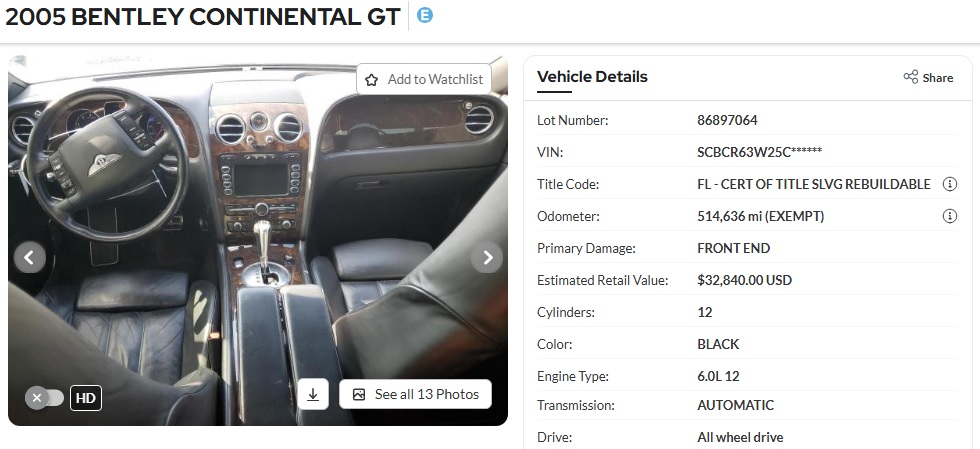
Task: Open Odometer info icon
Action: point(949,216)
